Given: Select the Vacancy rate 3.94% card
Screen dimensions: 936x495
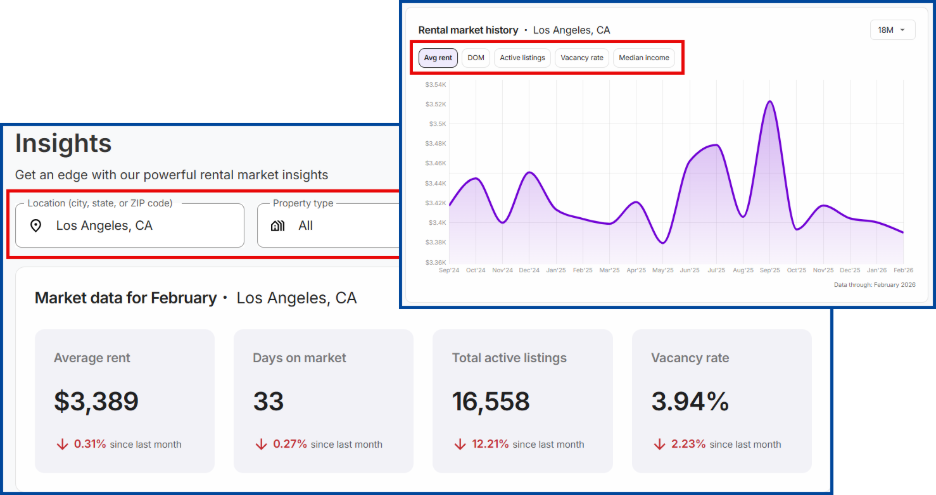Looking at the screenshot, I should (x=721, y=401).
